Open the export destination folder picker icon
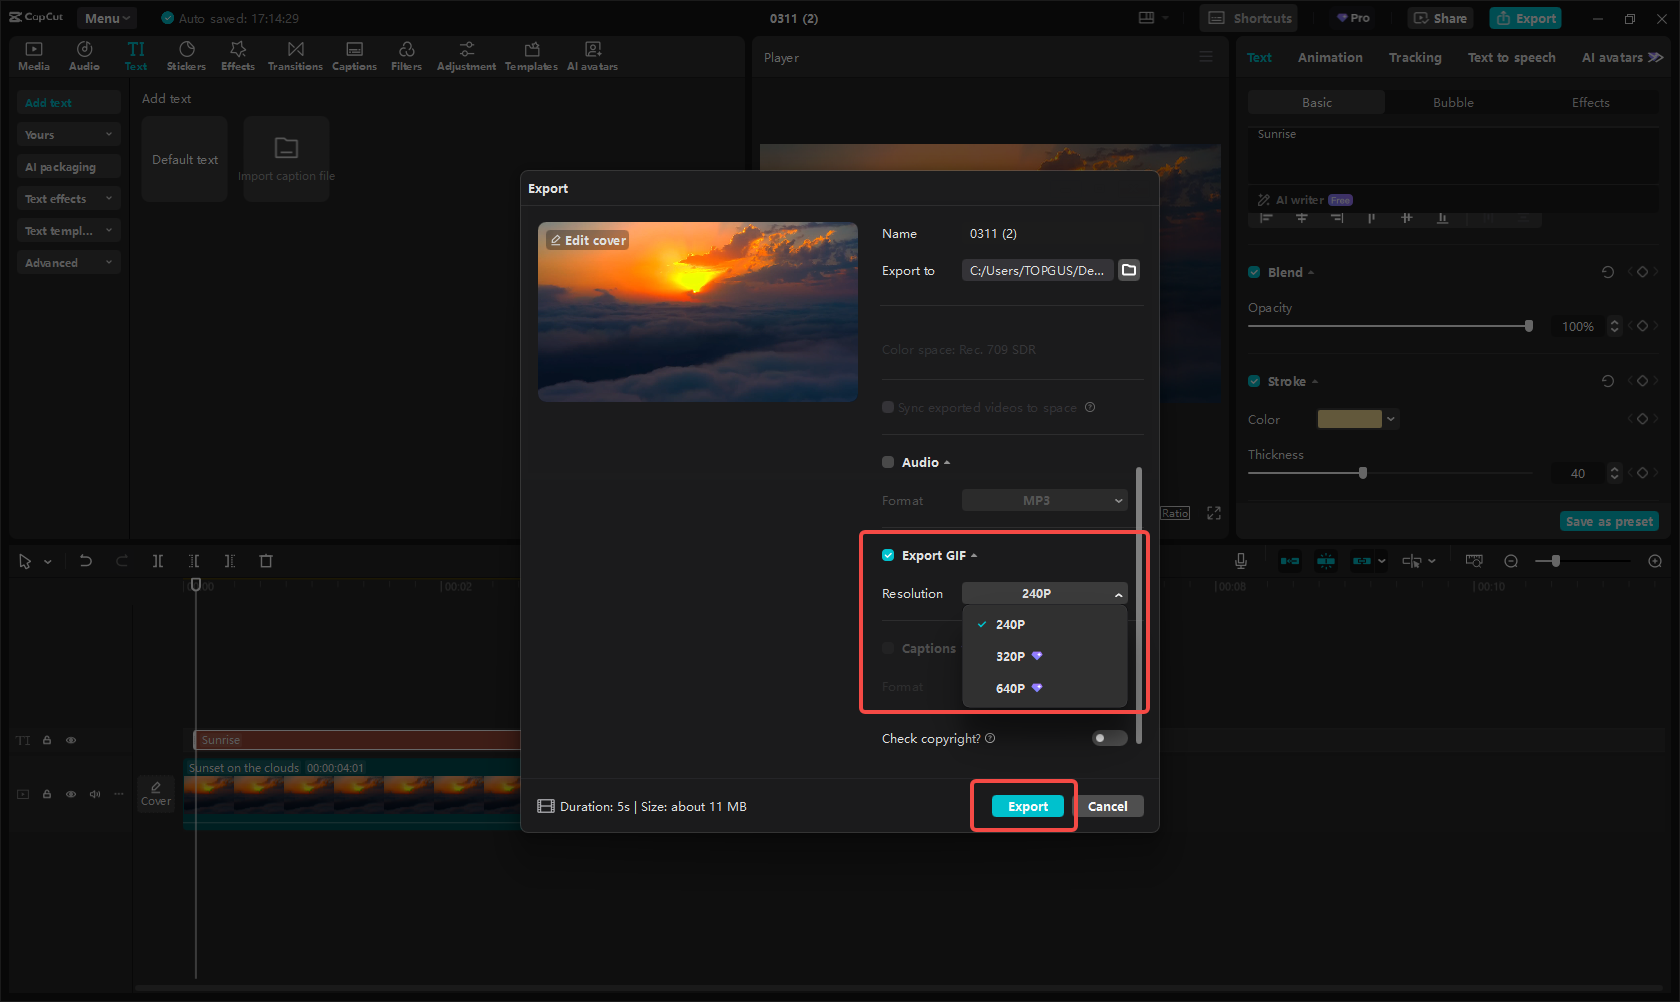 (x=1129, y=270)
